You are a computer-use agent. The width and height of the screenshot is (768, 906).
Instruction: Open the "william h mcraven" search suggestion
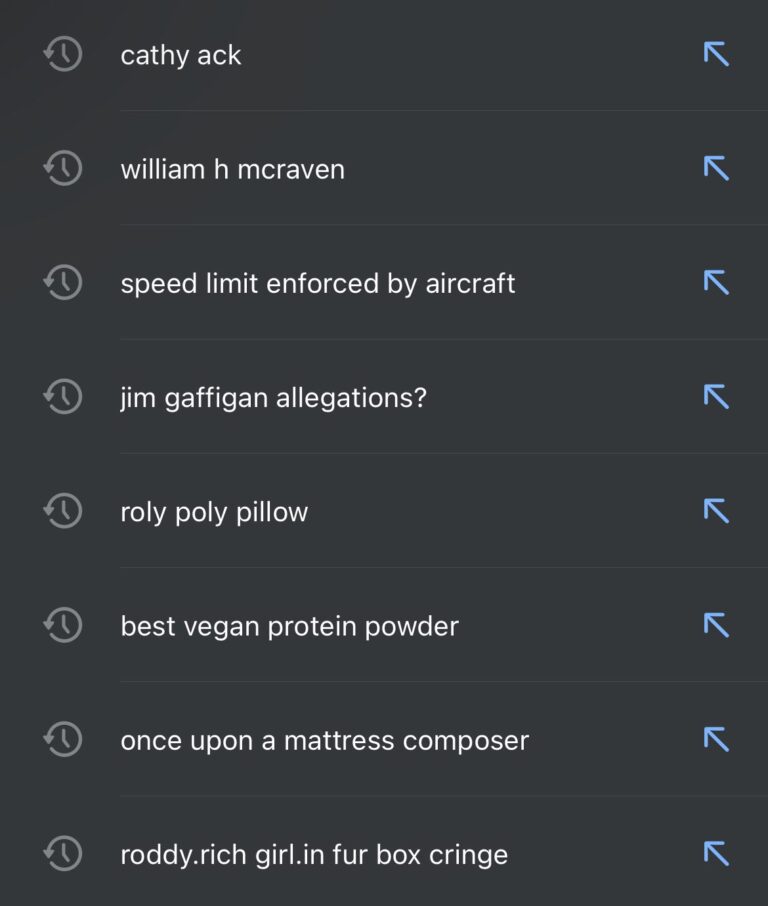point(232,169)
